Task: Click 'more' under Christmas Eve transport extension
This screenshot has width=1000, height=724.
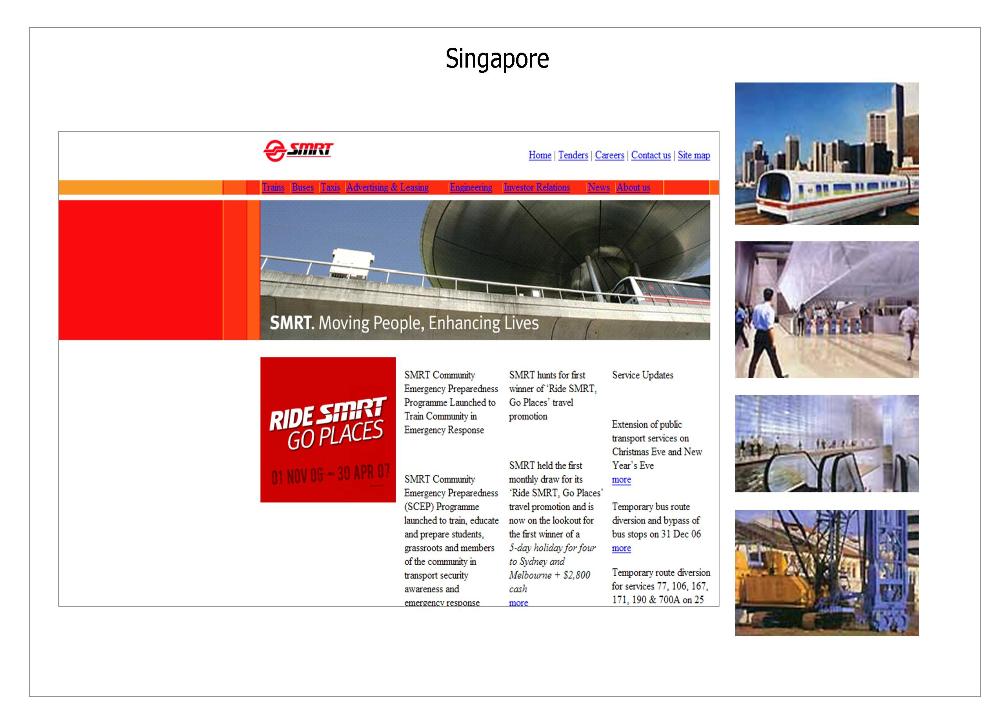Action: [621, 480]
